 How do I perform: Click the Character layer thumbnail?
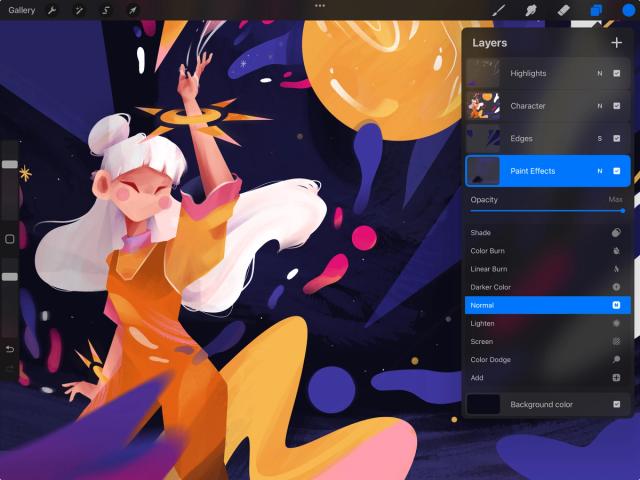(483, 106)
